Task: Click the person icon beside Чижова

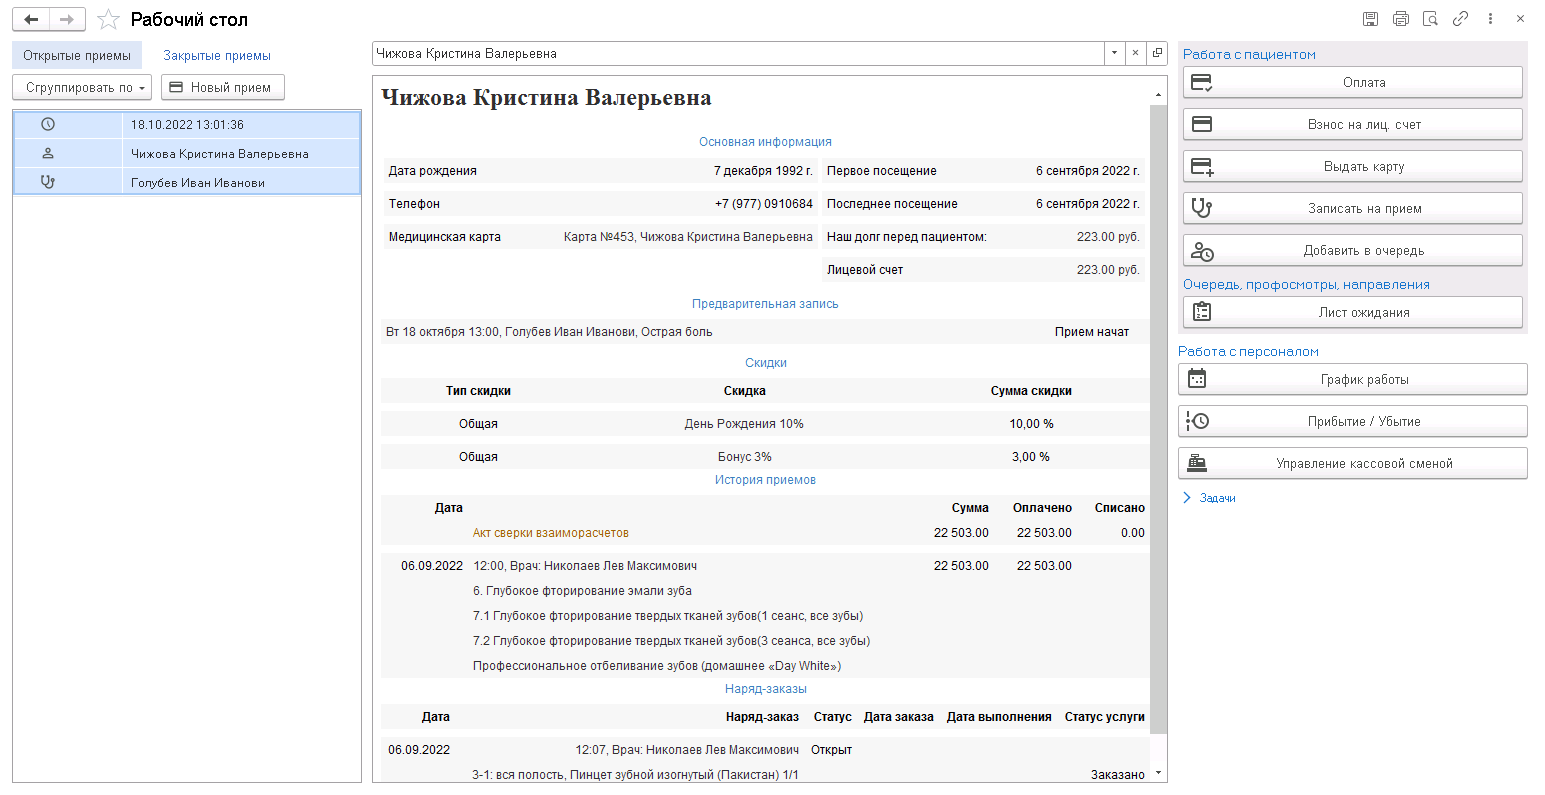Action: pos(48,154)
